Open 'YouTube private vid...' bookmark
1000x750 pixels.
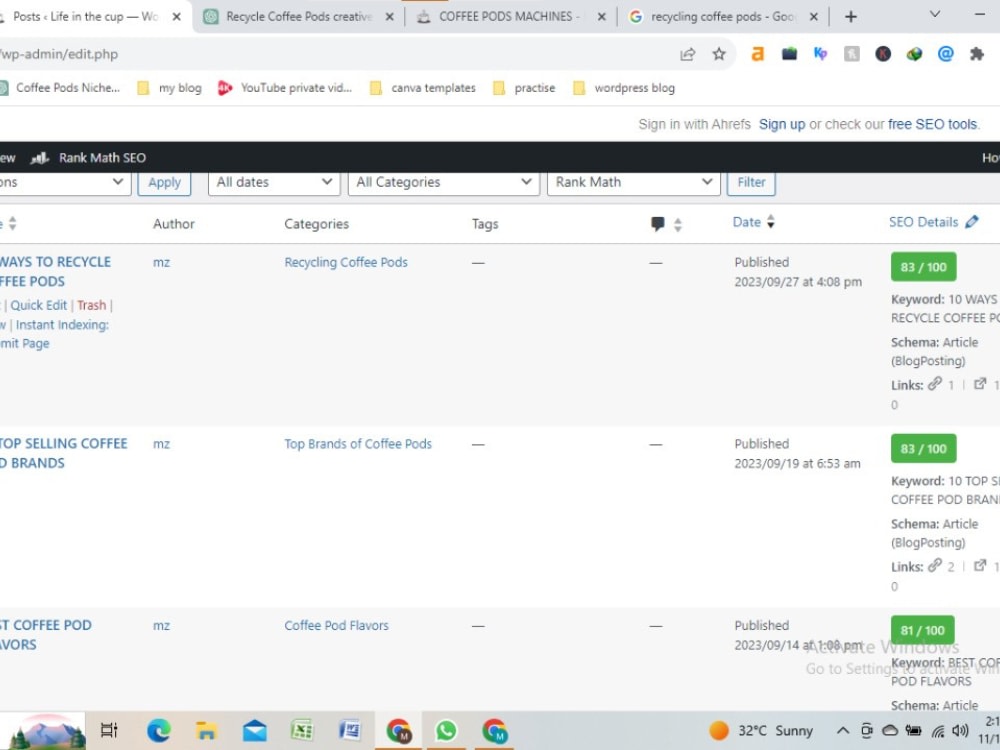click(x=285, y=88)
